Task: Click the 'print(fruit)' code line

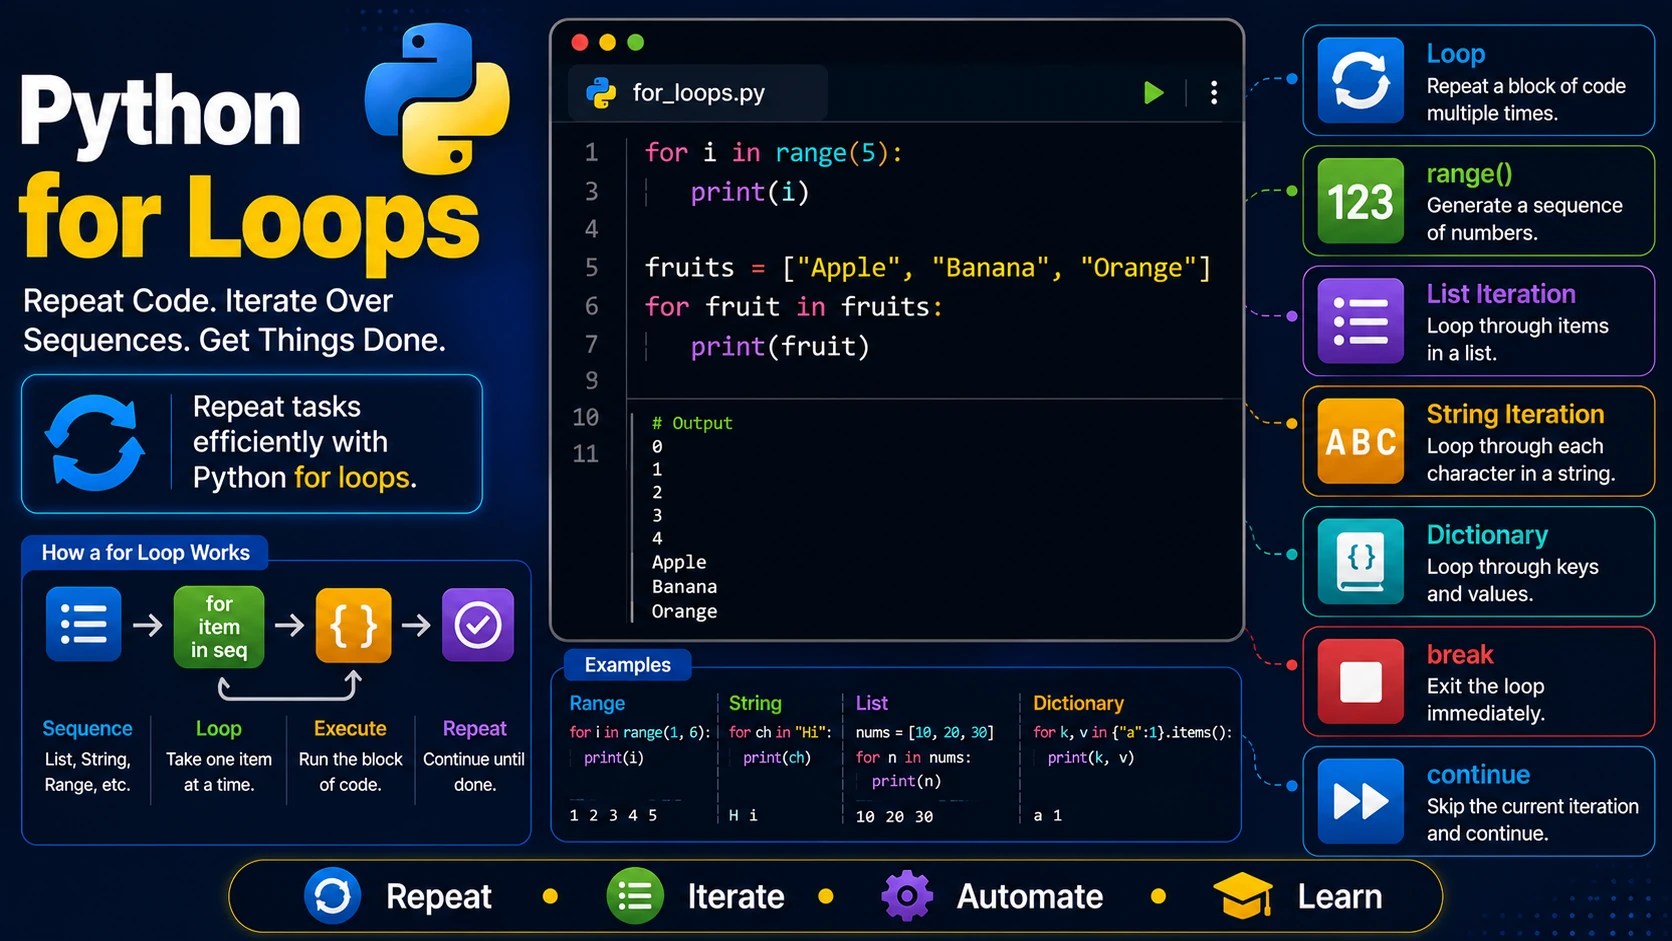Action: (x=780, y=347)
